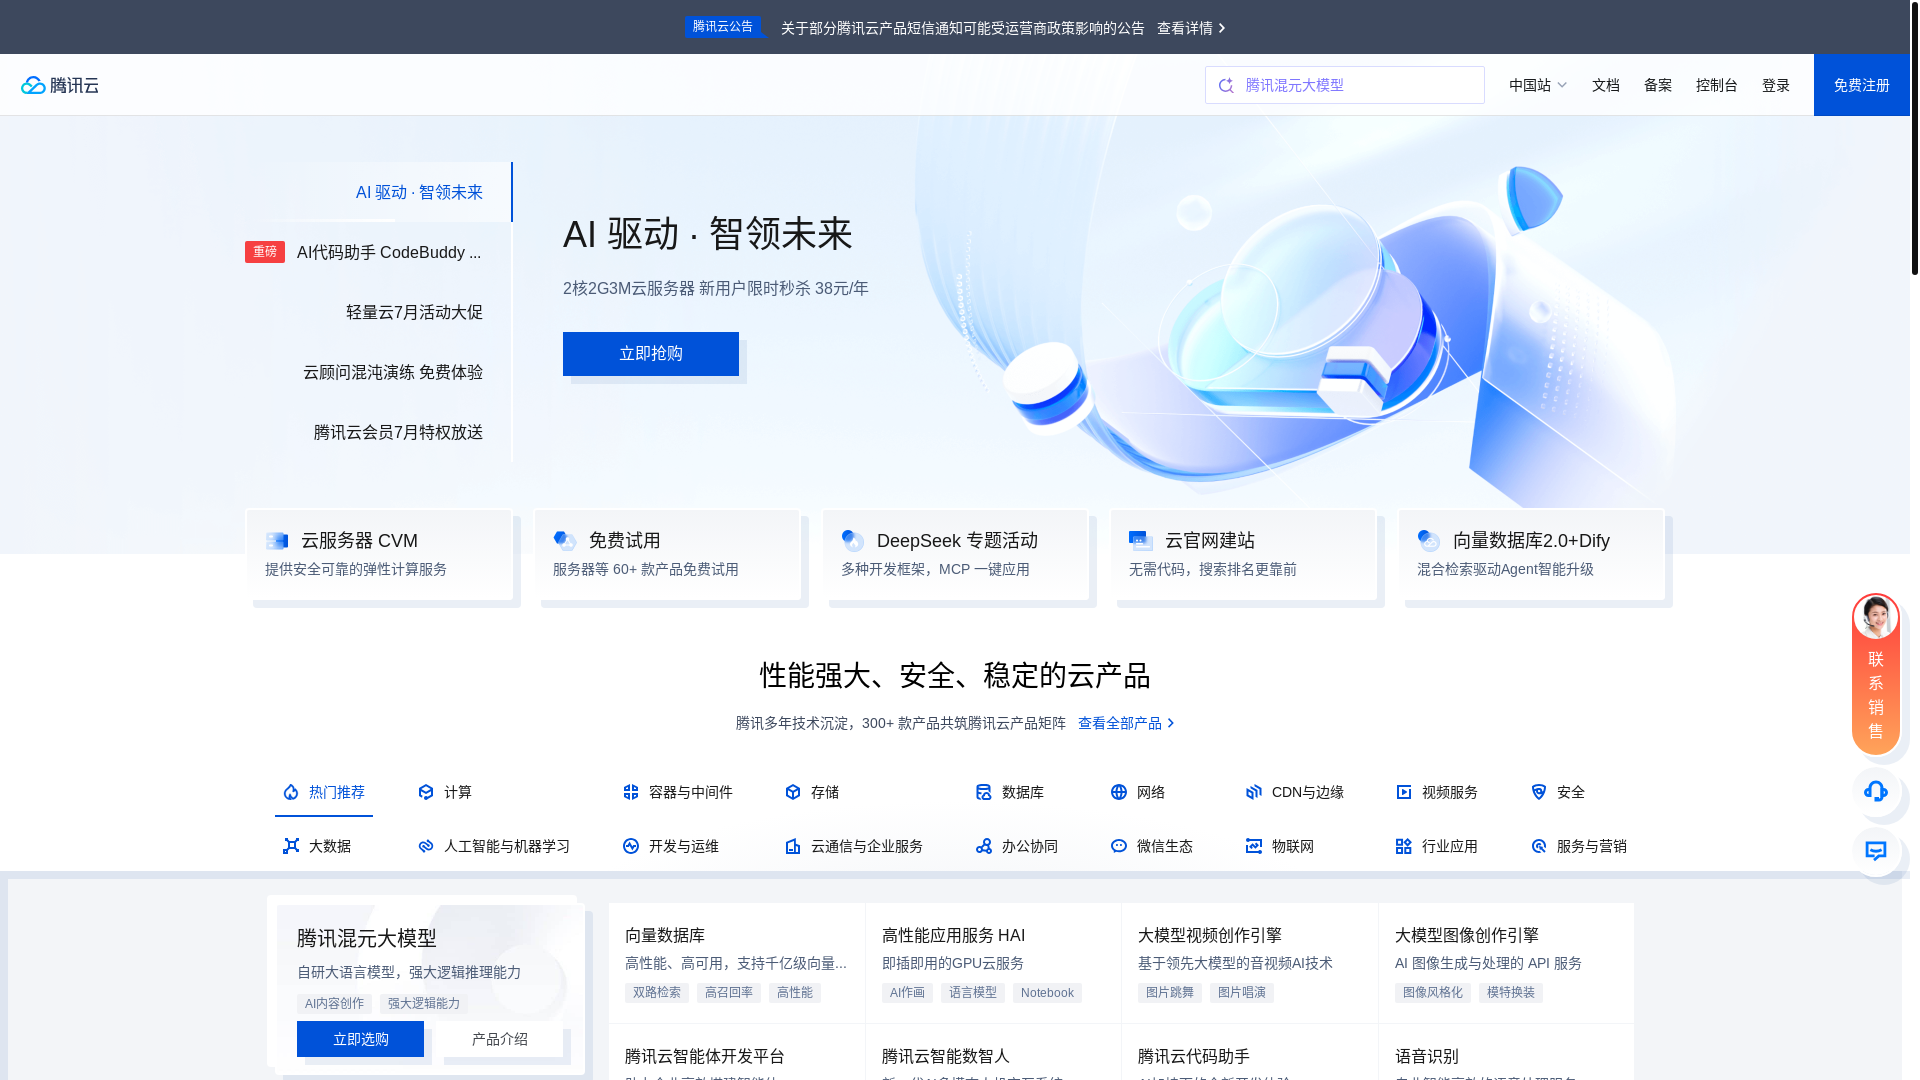Select the 数据库 product tab
This screenshot has width=1920, height=1080.
(1010, 792)
